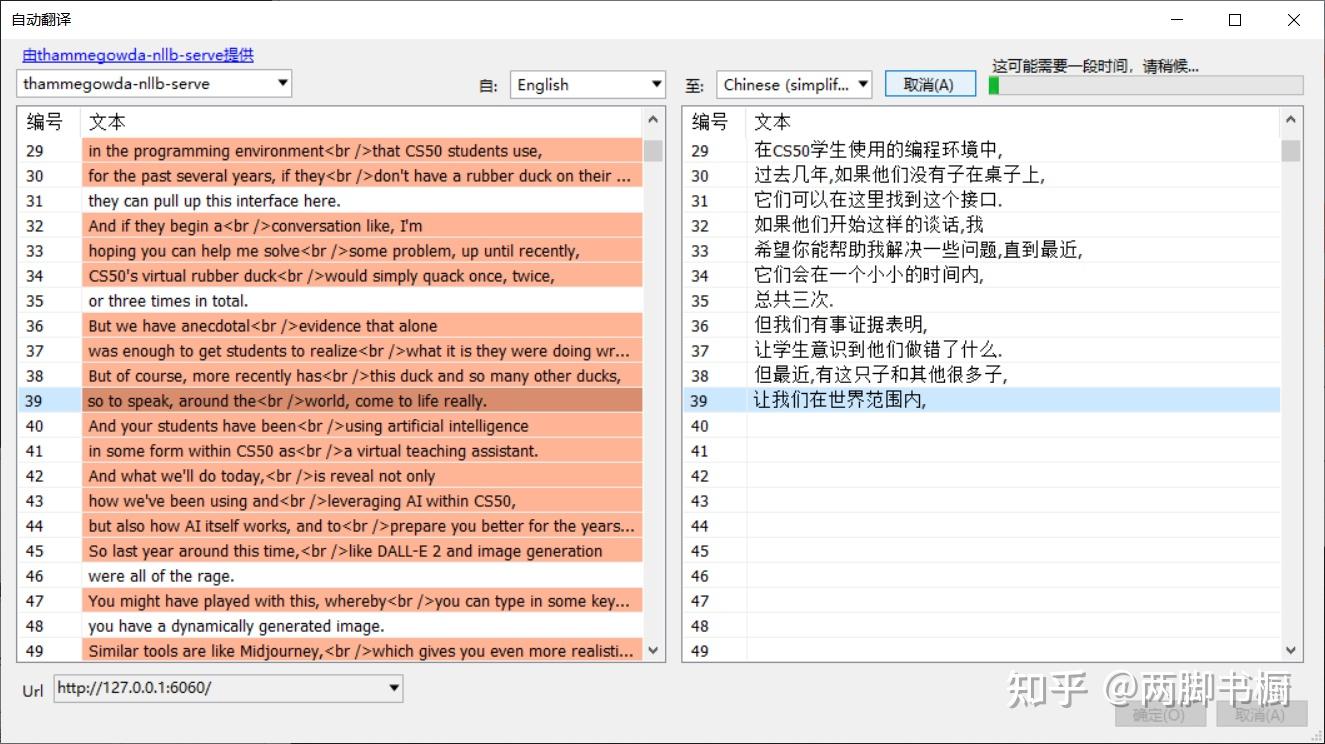The width and height of the screenshot is (1325, 744).
Task: Select translation "它们会在一个小小的时间内,"
Action: pos(982,276)
